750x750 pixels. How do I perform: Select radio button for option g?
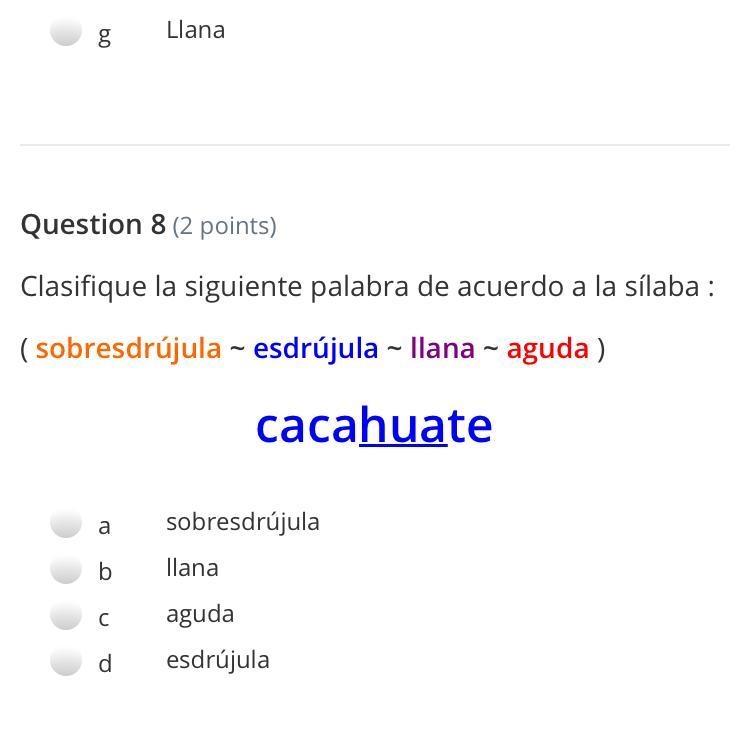(66, 31)
